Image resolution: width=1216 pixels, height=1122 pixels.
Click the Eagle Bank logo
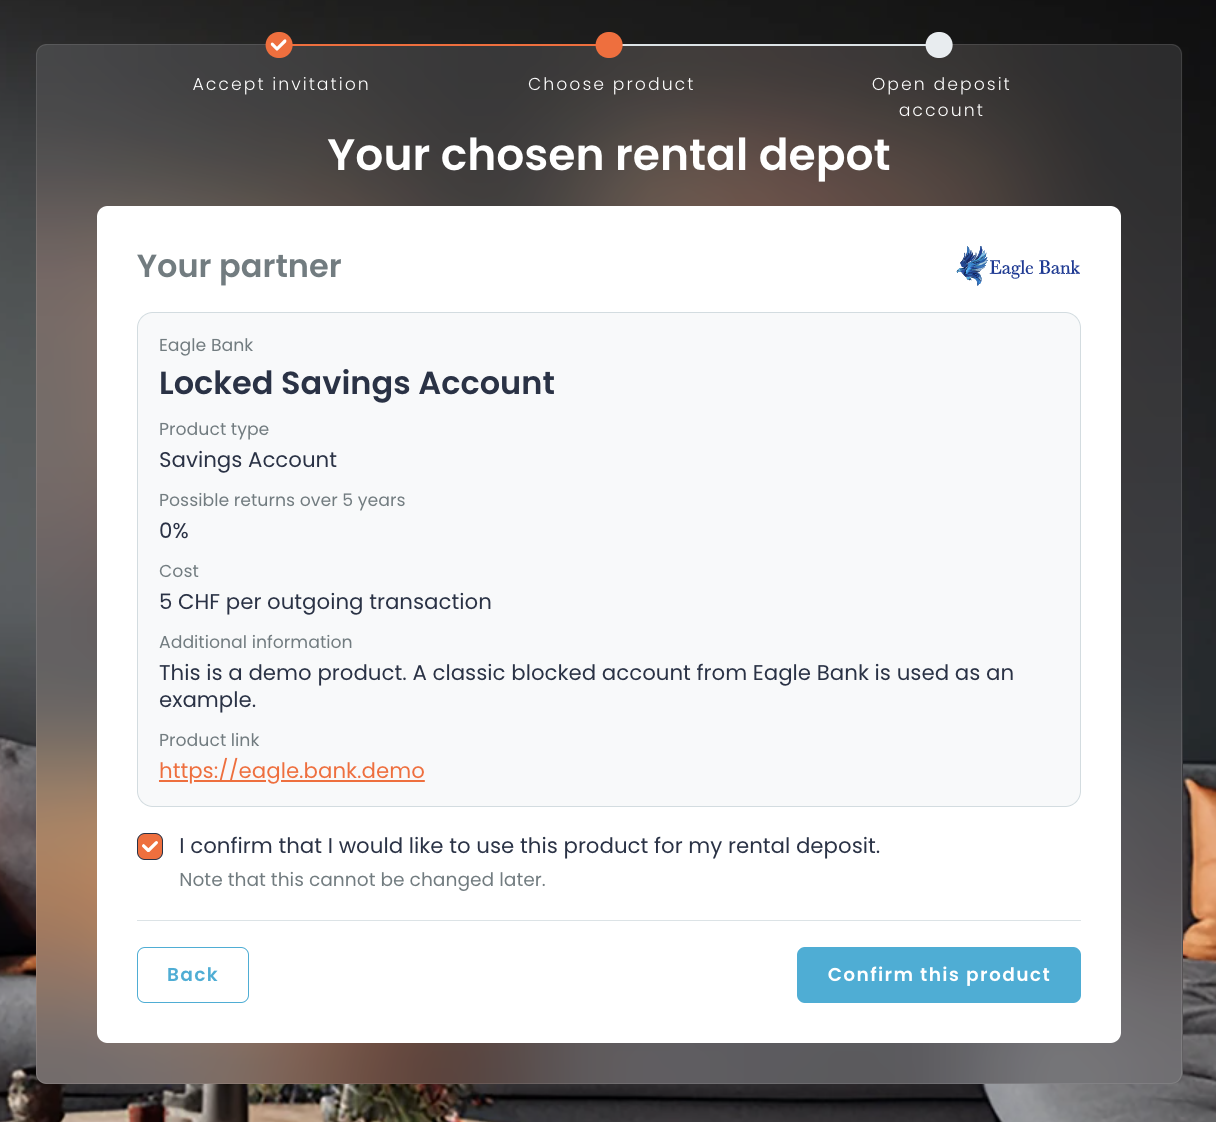[1018, 266]
